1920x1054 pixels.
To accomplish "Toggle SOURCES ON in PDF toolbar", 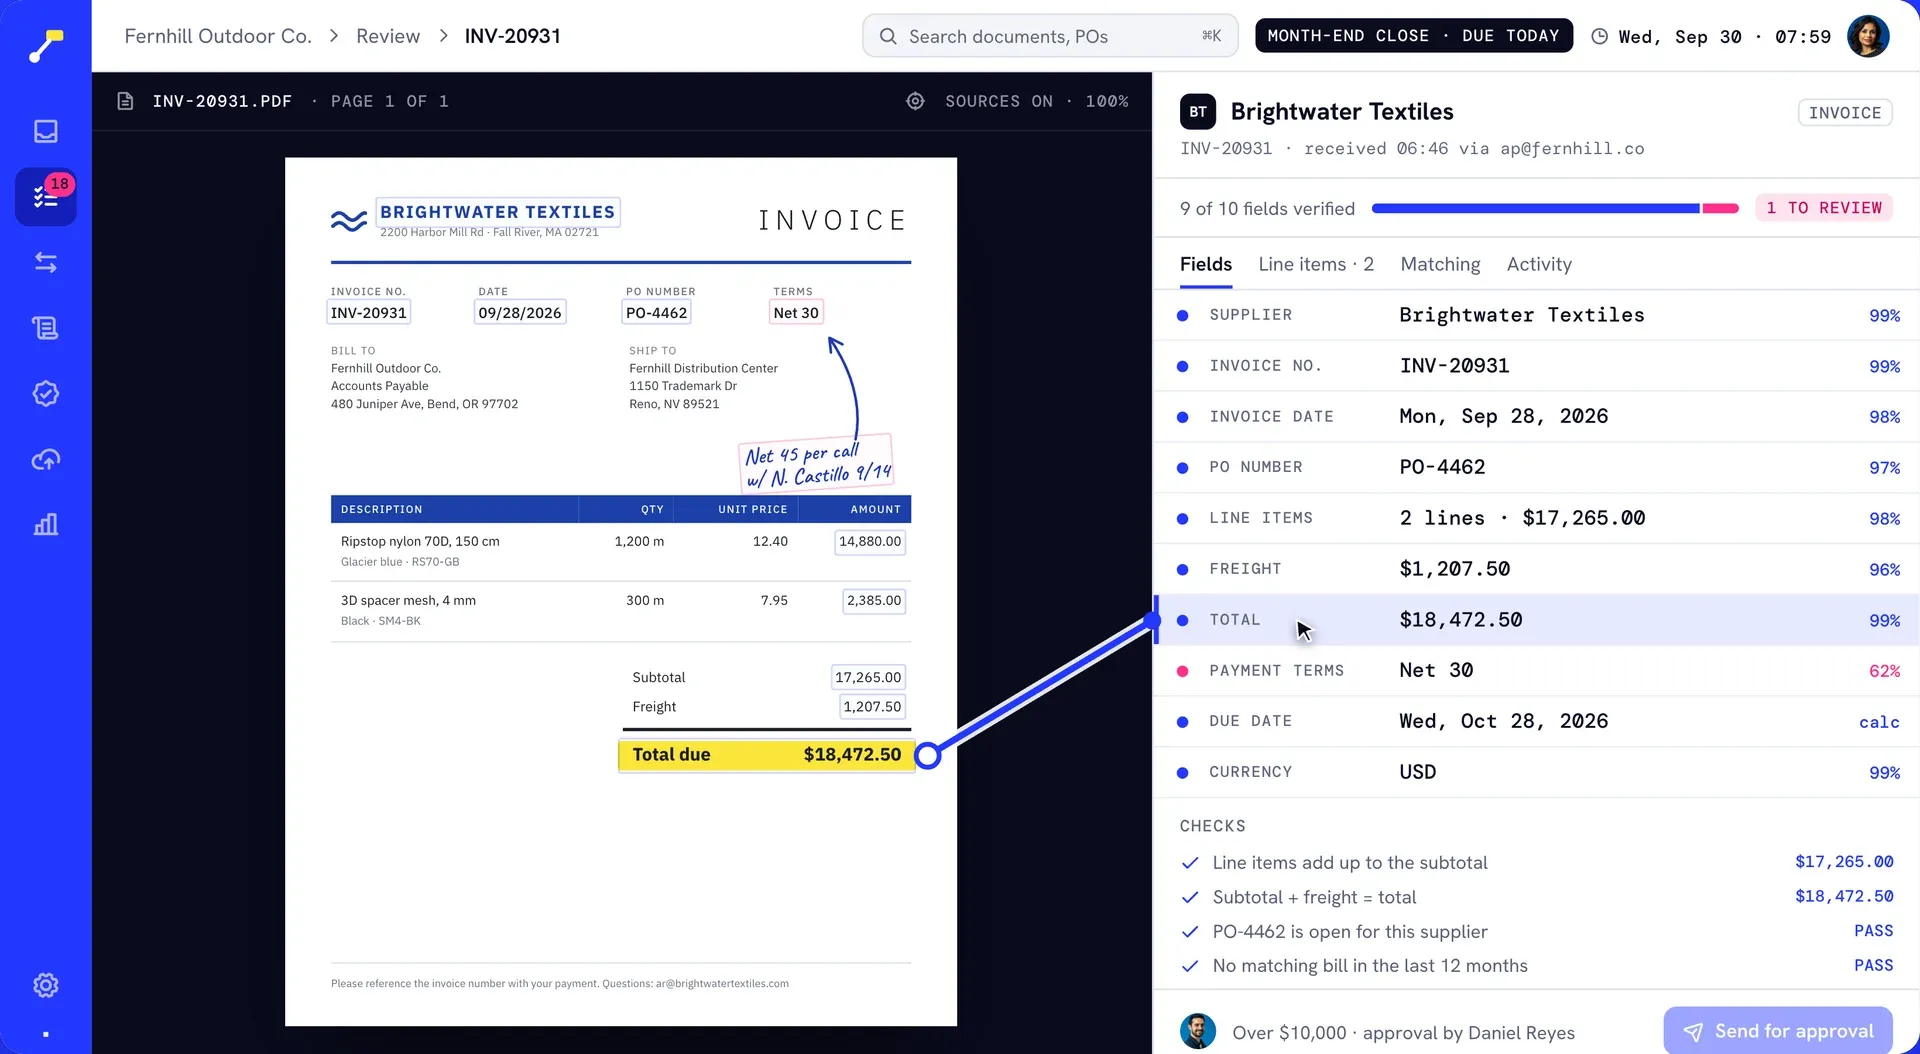I will (998, 101).
